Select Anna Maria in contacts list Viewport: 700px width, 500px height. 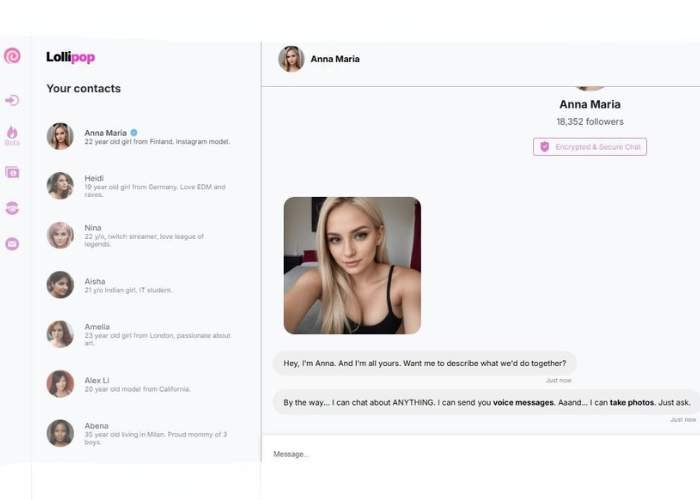click(139, 136)
